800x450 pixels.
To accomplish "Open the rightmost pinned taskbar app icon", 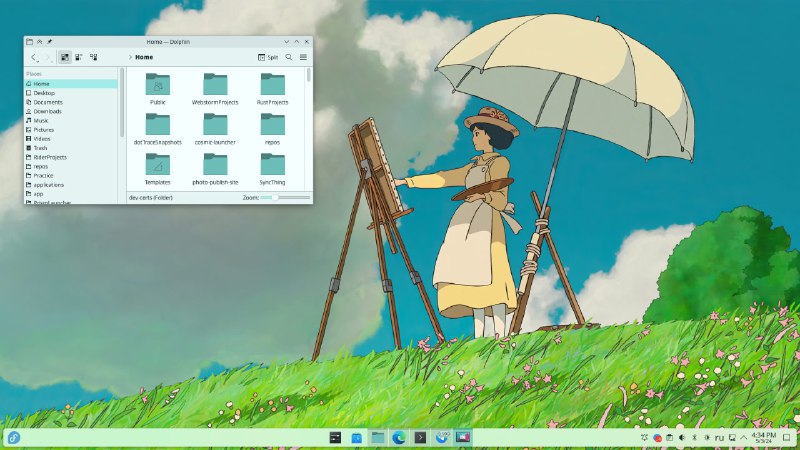I will [x=463, y=437].
